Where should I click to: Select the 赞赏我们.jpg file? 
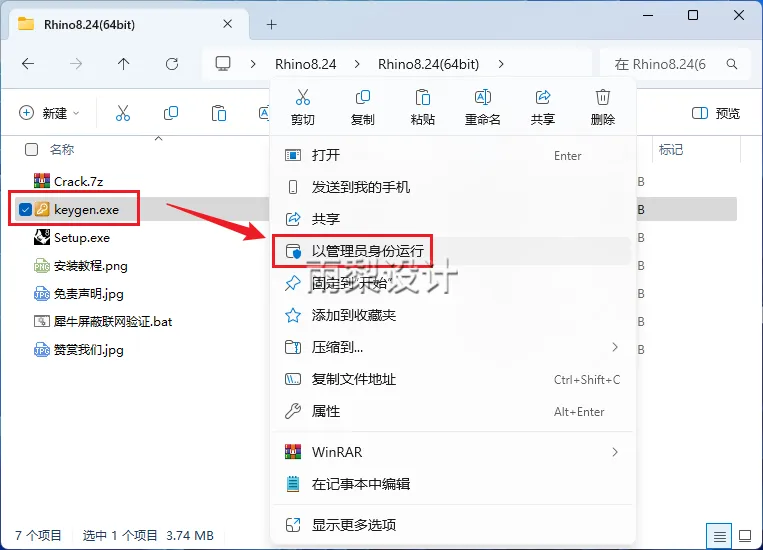point(88,350)
